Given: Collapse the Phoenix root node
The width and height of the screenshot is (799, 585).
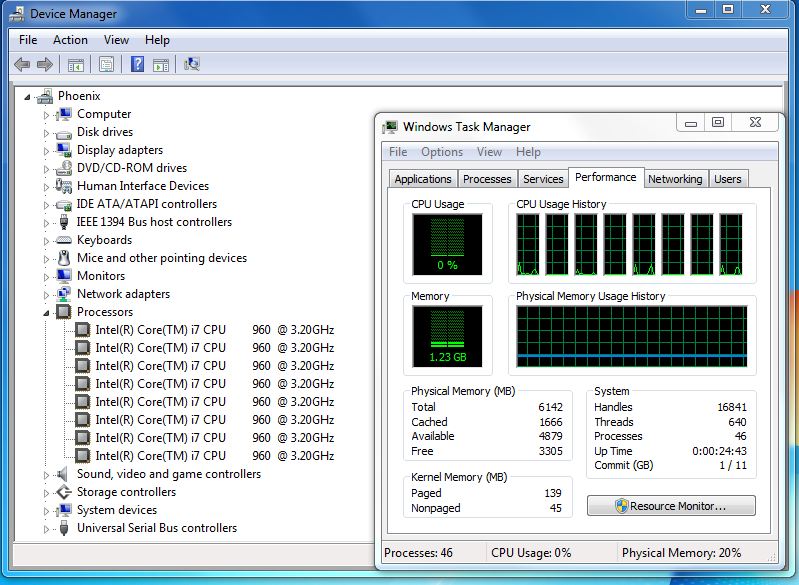Looking at the screenshot, I should point(28,97).
